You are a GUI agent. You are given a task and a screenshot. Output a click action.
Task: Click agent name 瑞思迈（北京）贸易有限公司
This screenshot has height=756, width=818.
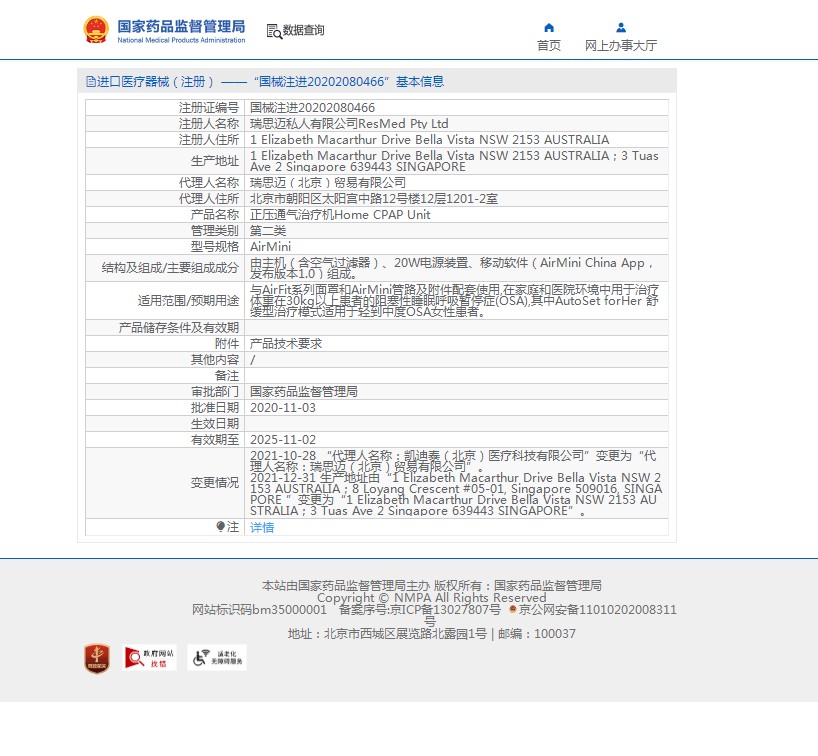[x=328, y=183]
